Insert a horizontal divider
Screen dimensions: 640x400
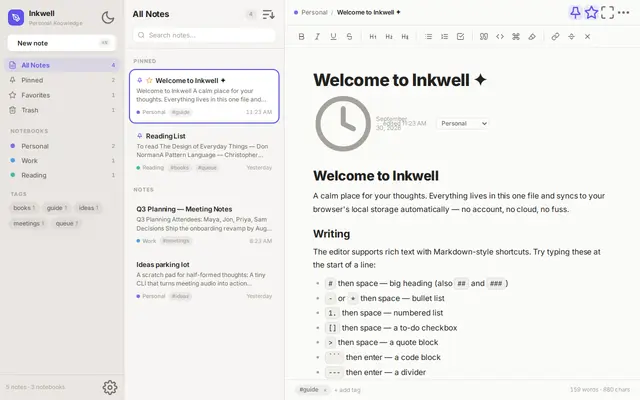(x=571, y=37)
